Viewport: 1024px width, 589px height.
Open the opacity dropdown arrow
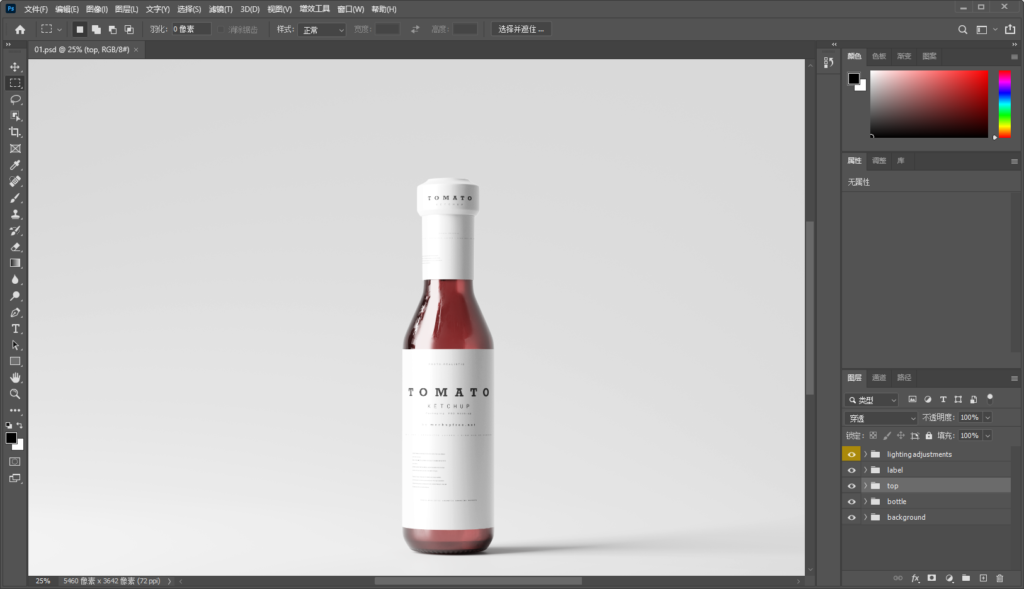pos(987,417)
